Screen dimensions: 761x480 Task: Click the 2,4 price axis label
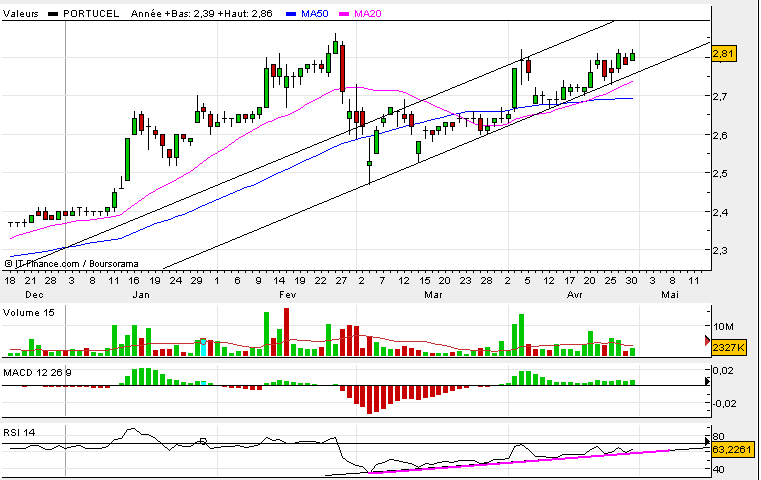pos(720,212)
